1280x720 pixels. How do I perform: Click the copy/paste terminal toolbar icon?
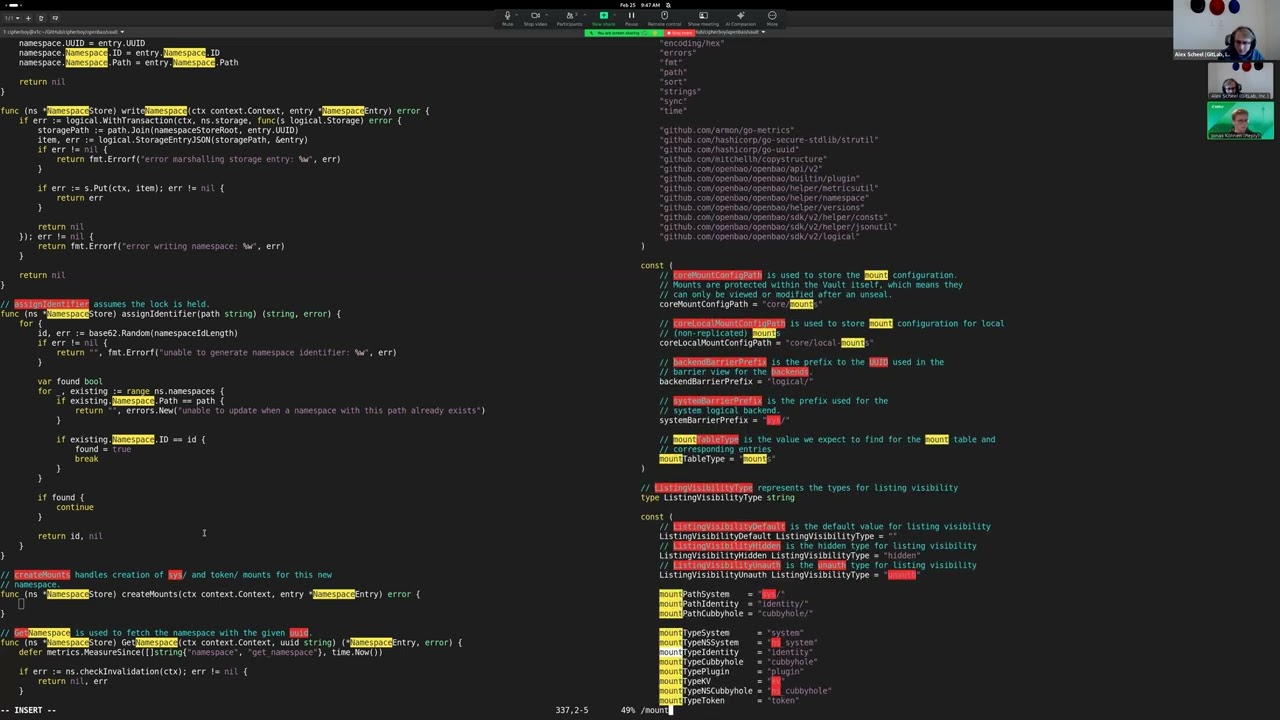click(41, 18)
